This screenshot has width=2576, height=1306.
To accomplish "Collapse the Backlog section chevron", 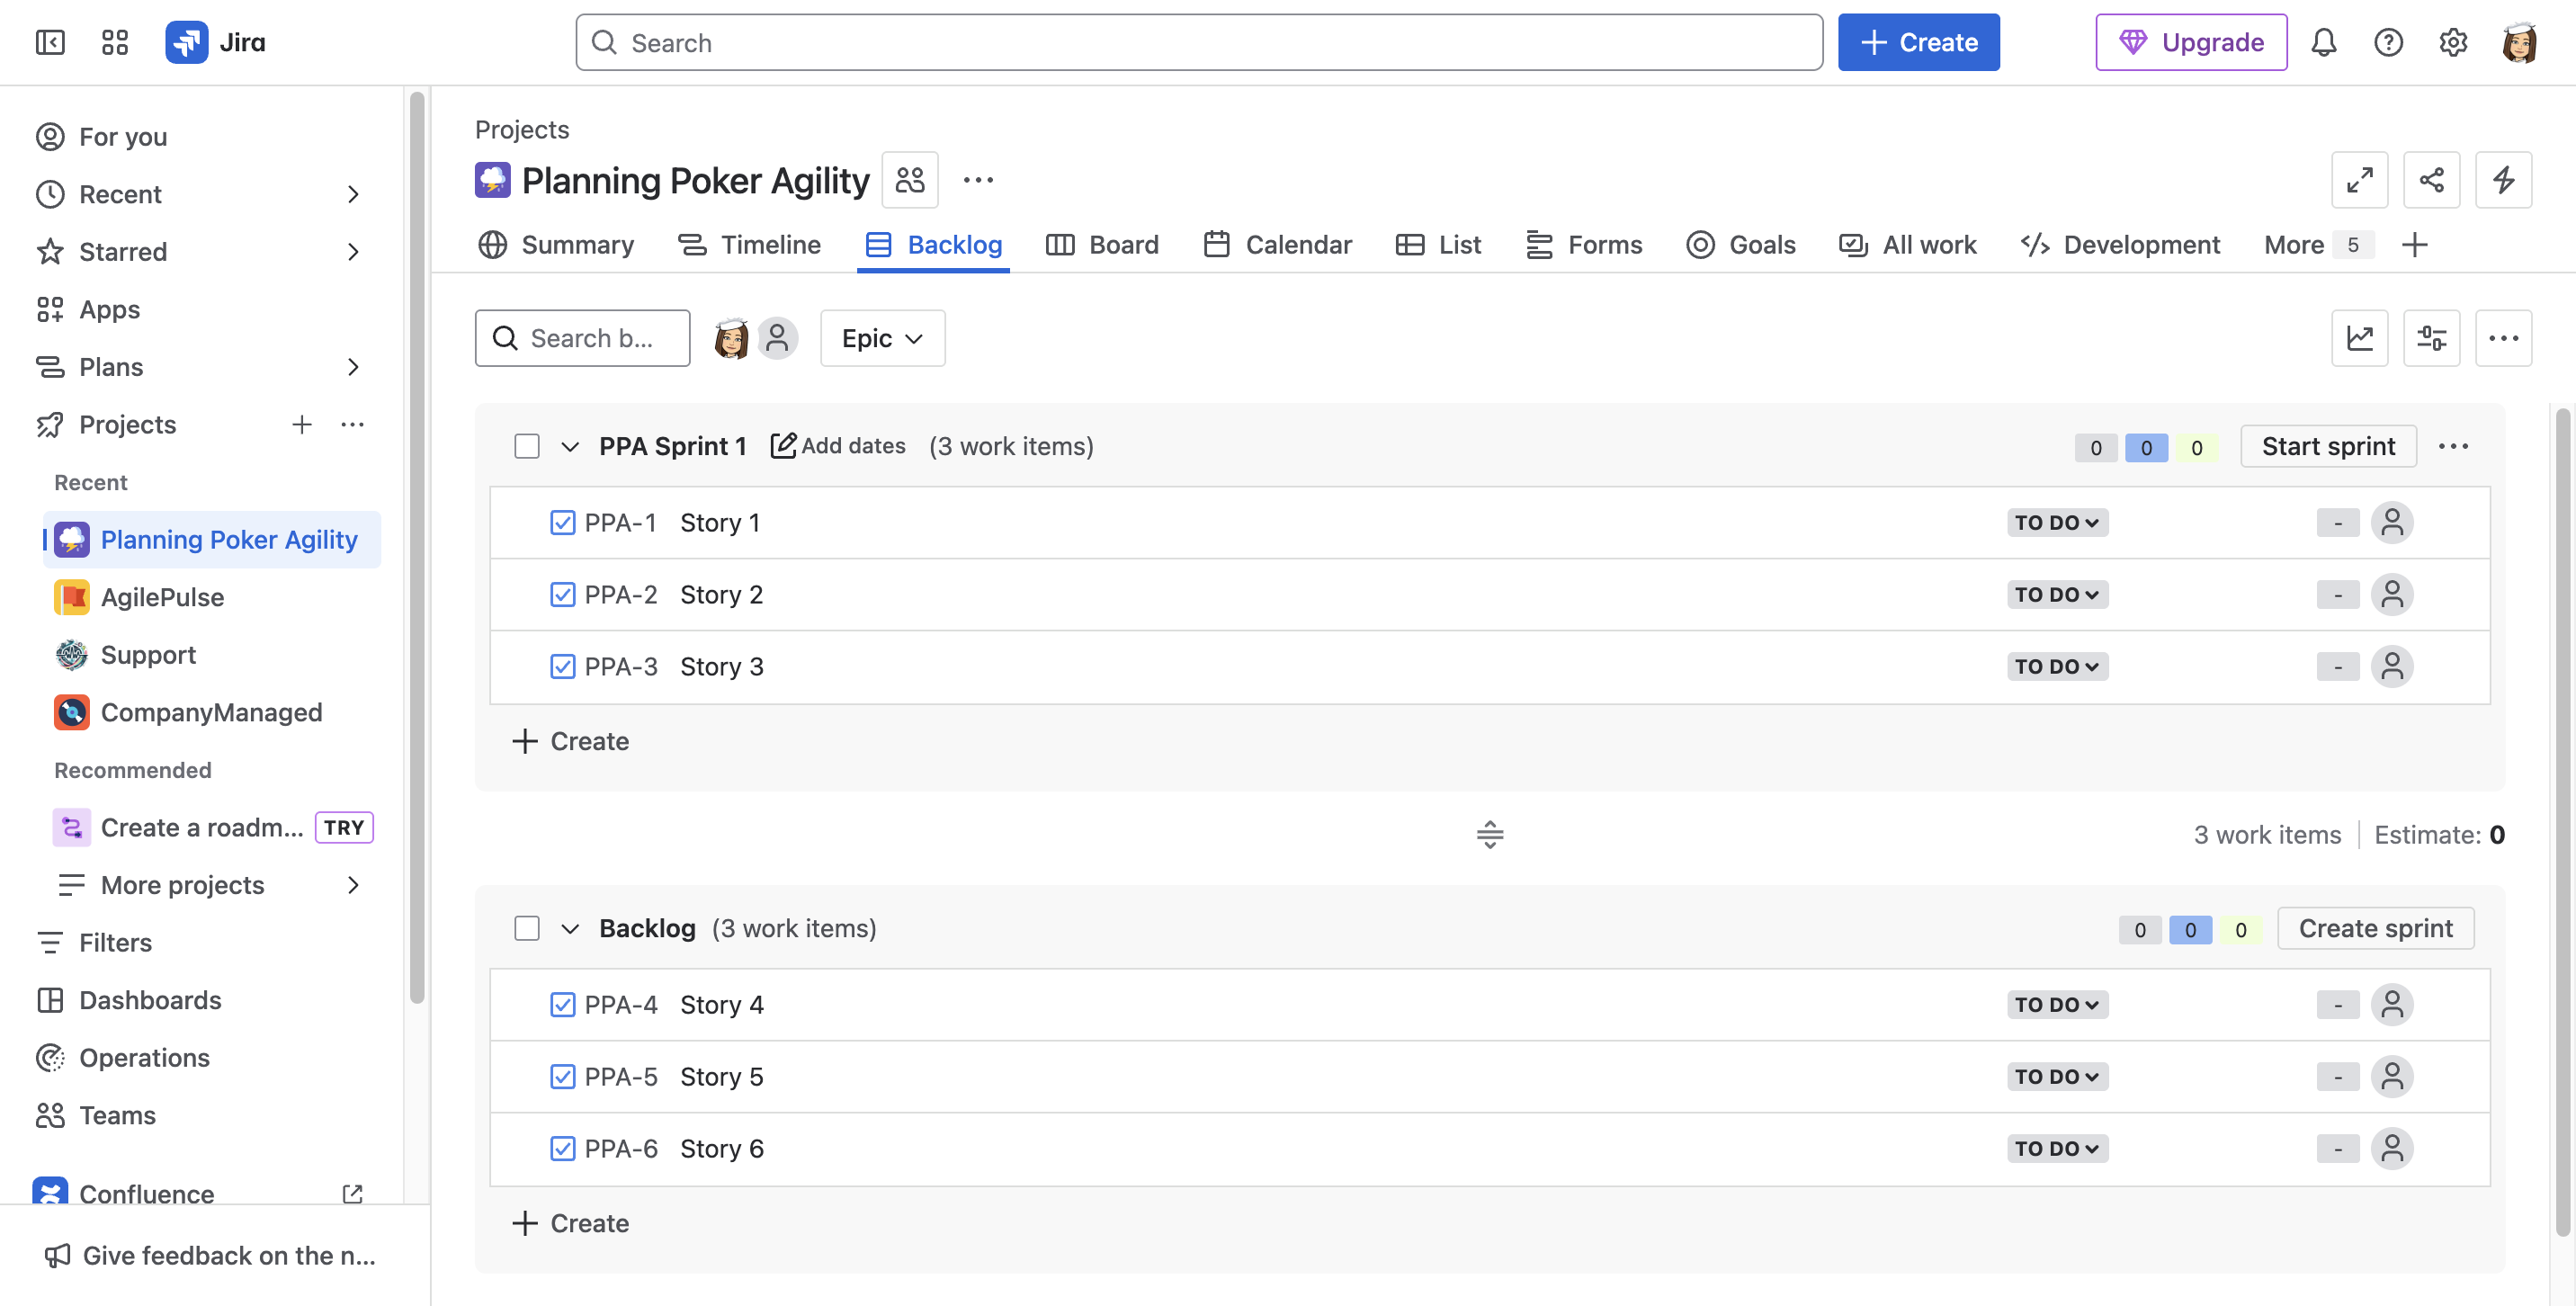I will coord(569,928).
